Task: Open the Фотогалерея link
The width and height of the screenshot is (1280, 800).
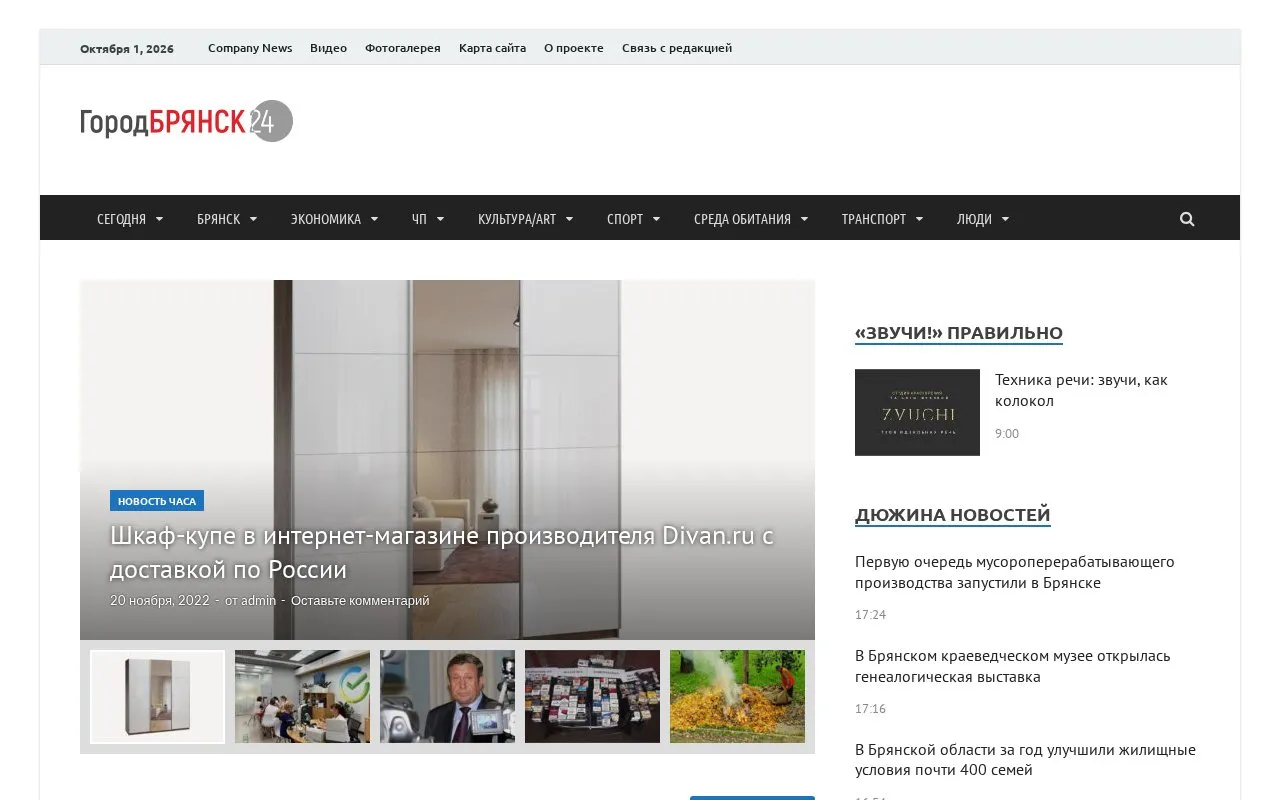Action: [x=402, y=48]
